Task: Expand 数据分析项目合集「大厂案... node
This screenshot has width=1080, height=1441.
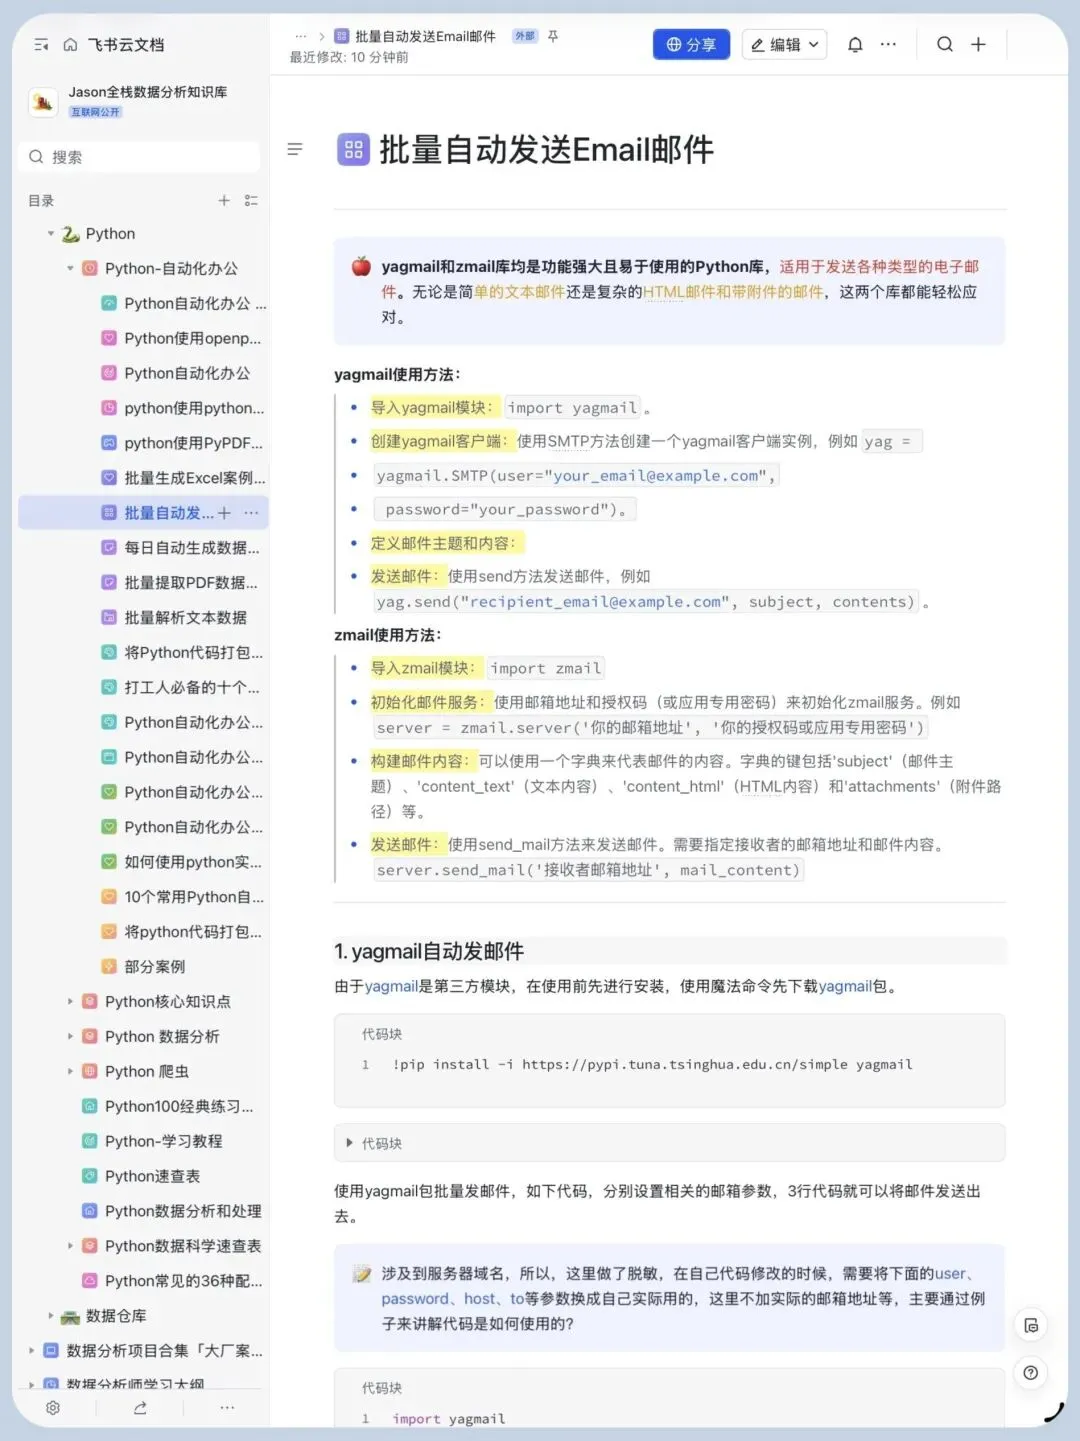Action: (31, 1351)
